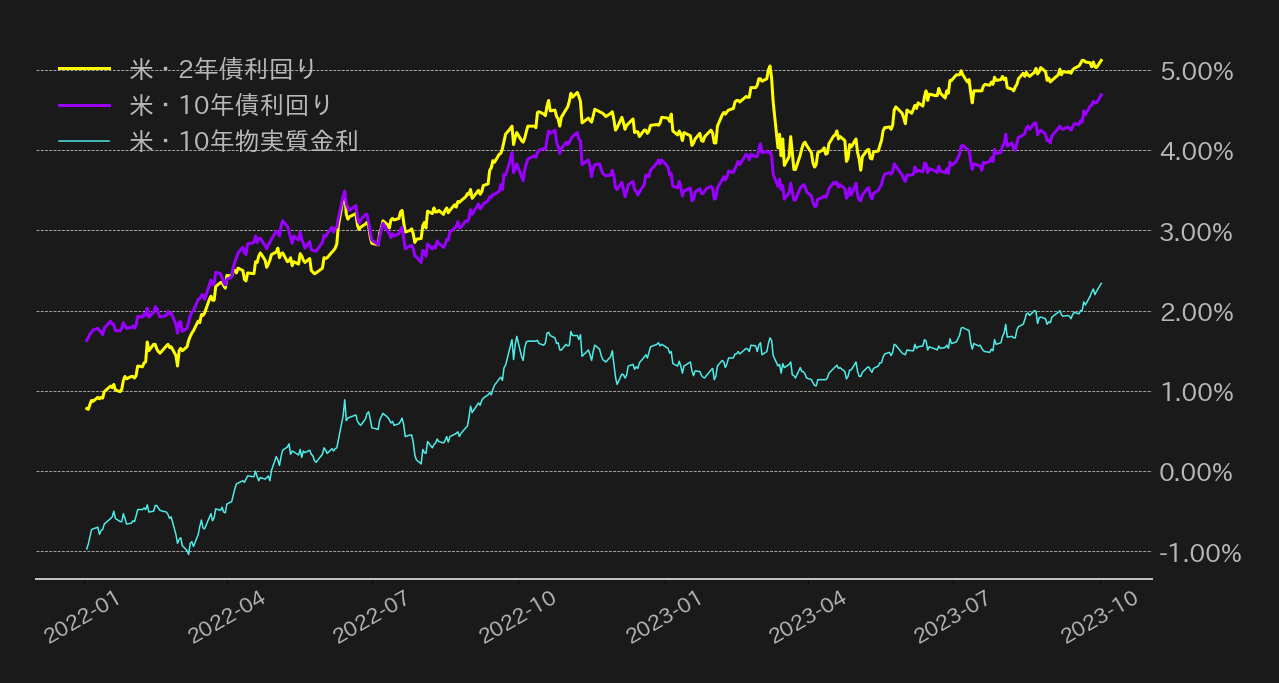Select the 米・10年物実質金利 legend label
This screenshot has width=1279, height=683.
244,141
